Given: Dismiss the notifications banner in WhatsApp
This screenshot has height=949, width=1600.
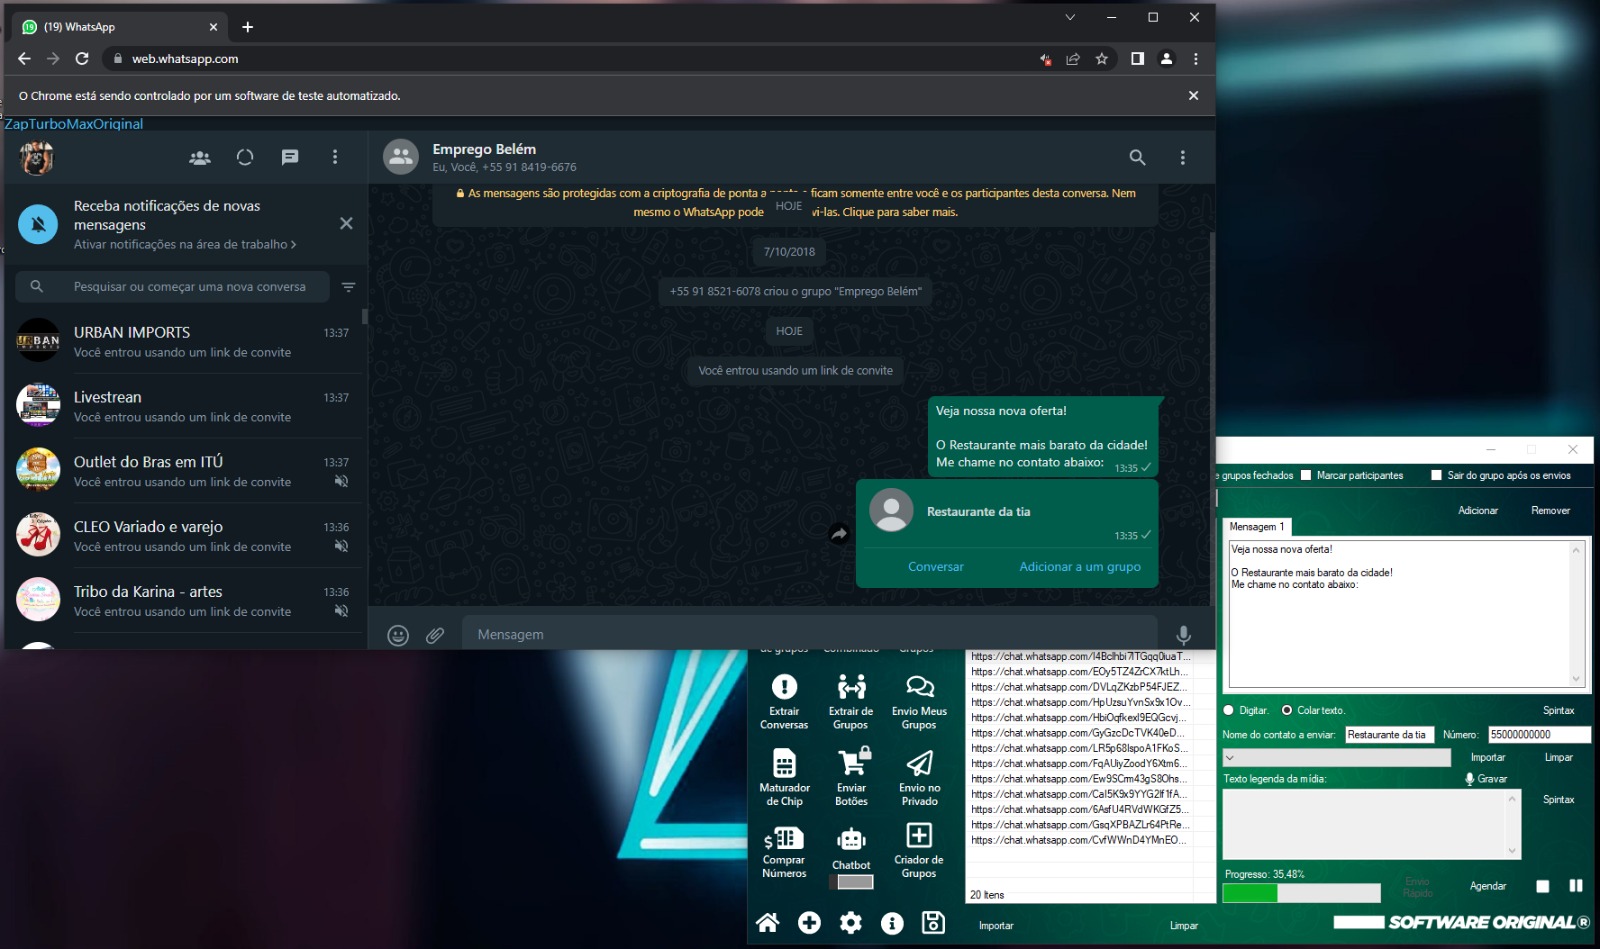Looking at the screenshot, I should [x=346, y=223].
